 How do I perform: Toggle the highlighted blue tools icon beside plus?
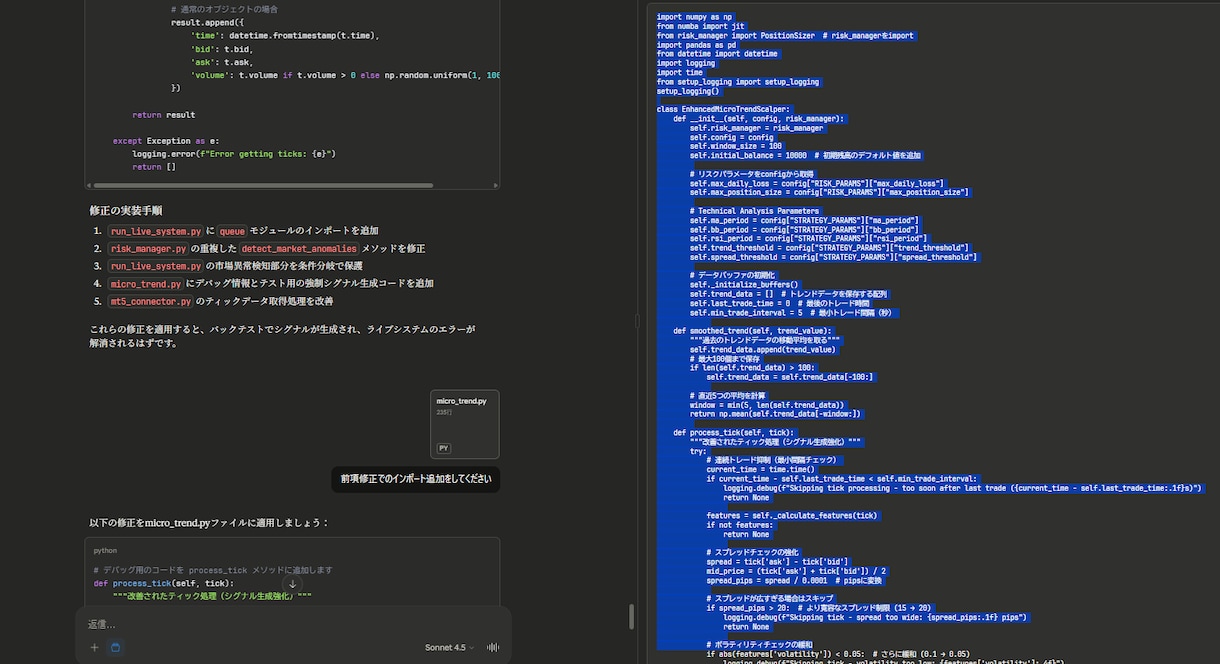pos(115,647)
